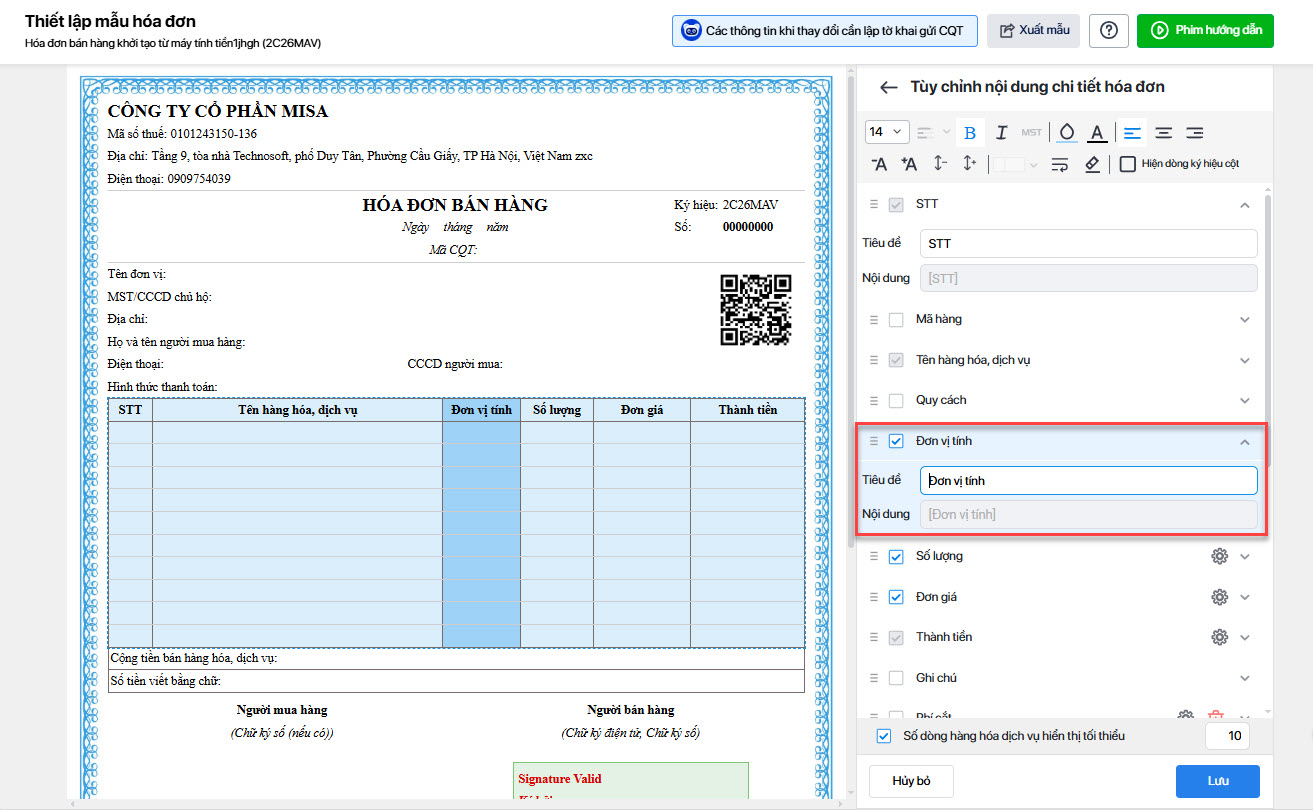This screenshot has width=1313, height=810.
Task: Click the Lưu save button
Action: pos(1217,781)
